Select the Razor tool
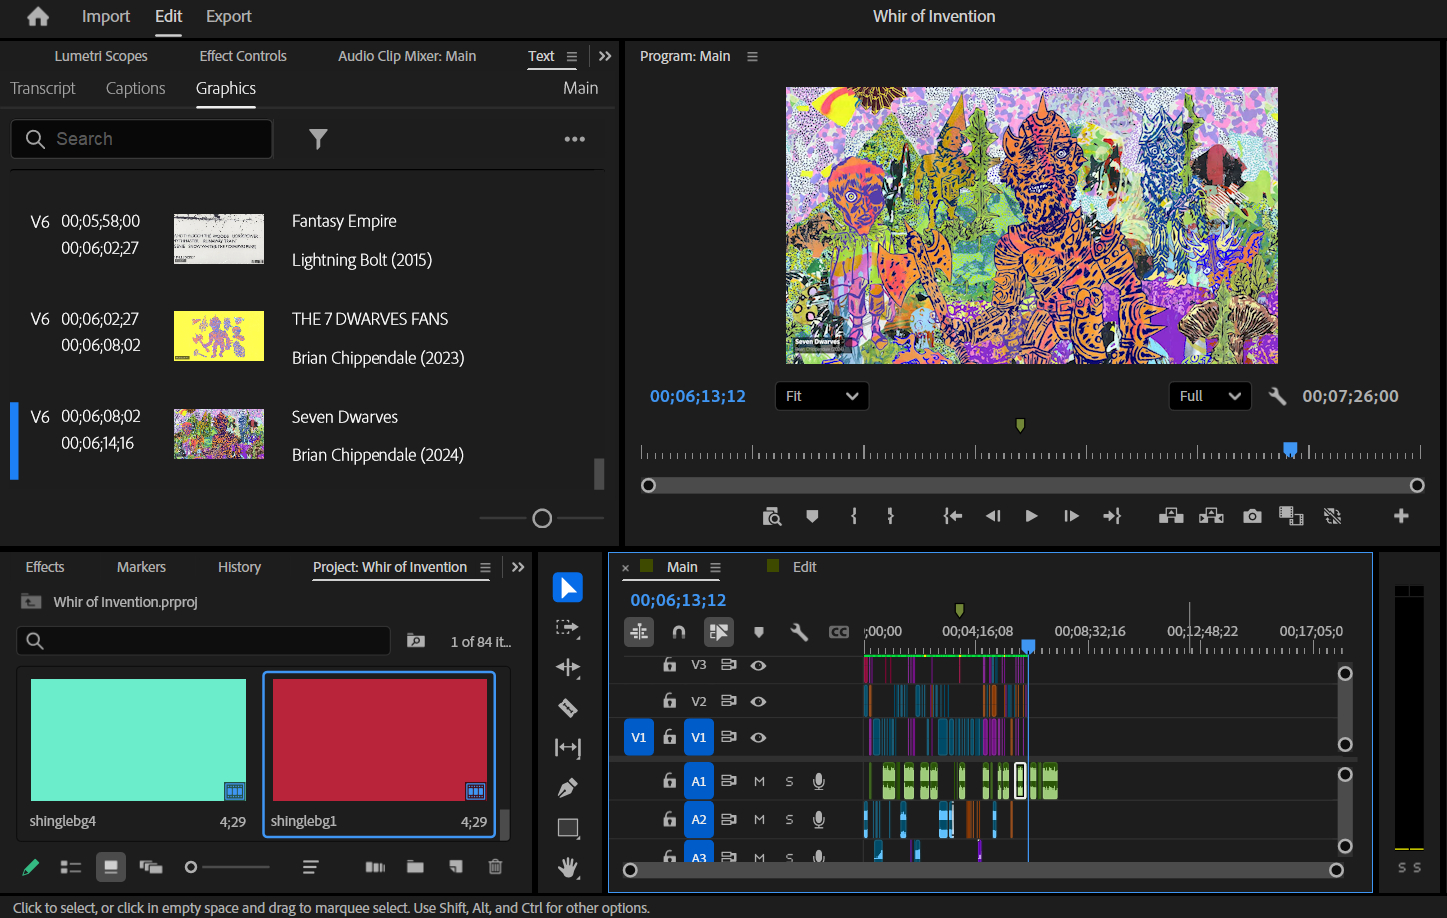This screenshot has height=918, width=1447. click(568, 708)
